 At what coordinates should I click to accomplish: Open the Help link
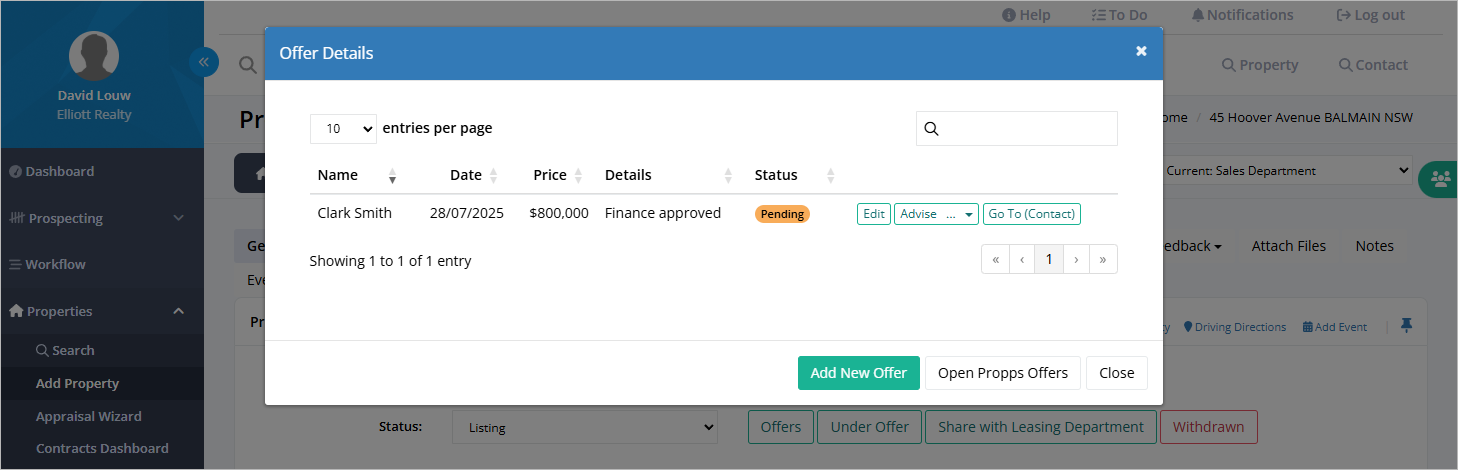pos(1026,15)
